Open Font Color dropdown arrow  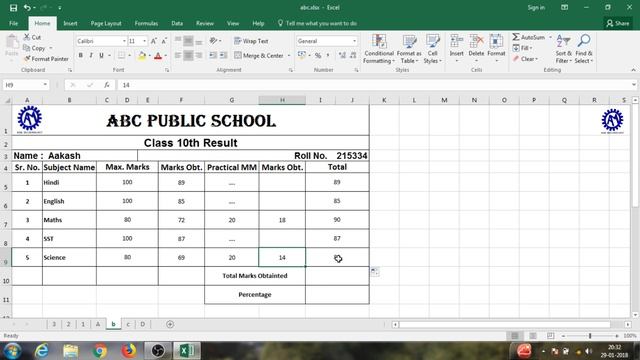tap(166, 56)
